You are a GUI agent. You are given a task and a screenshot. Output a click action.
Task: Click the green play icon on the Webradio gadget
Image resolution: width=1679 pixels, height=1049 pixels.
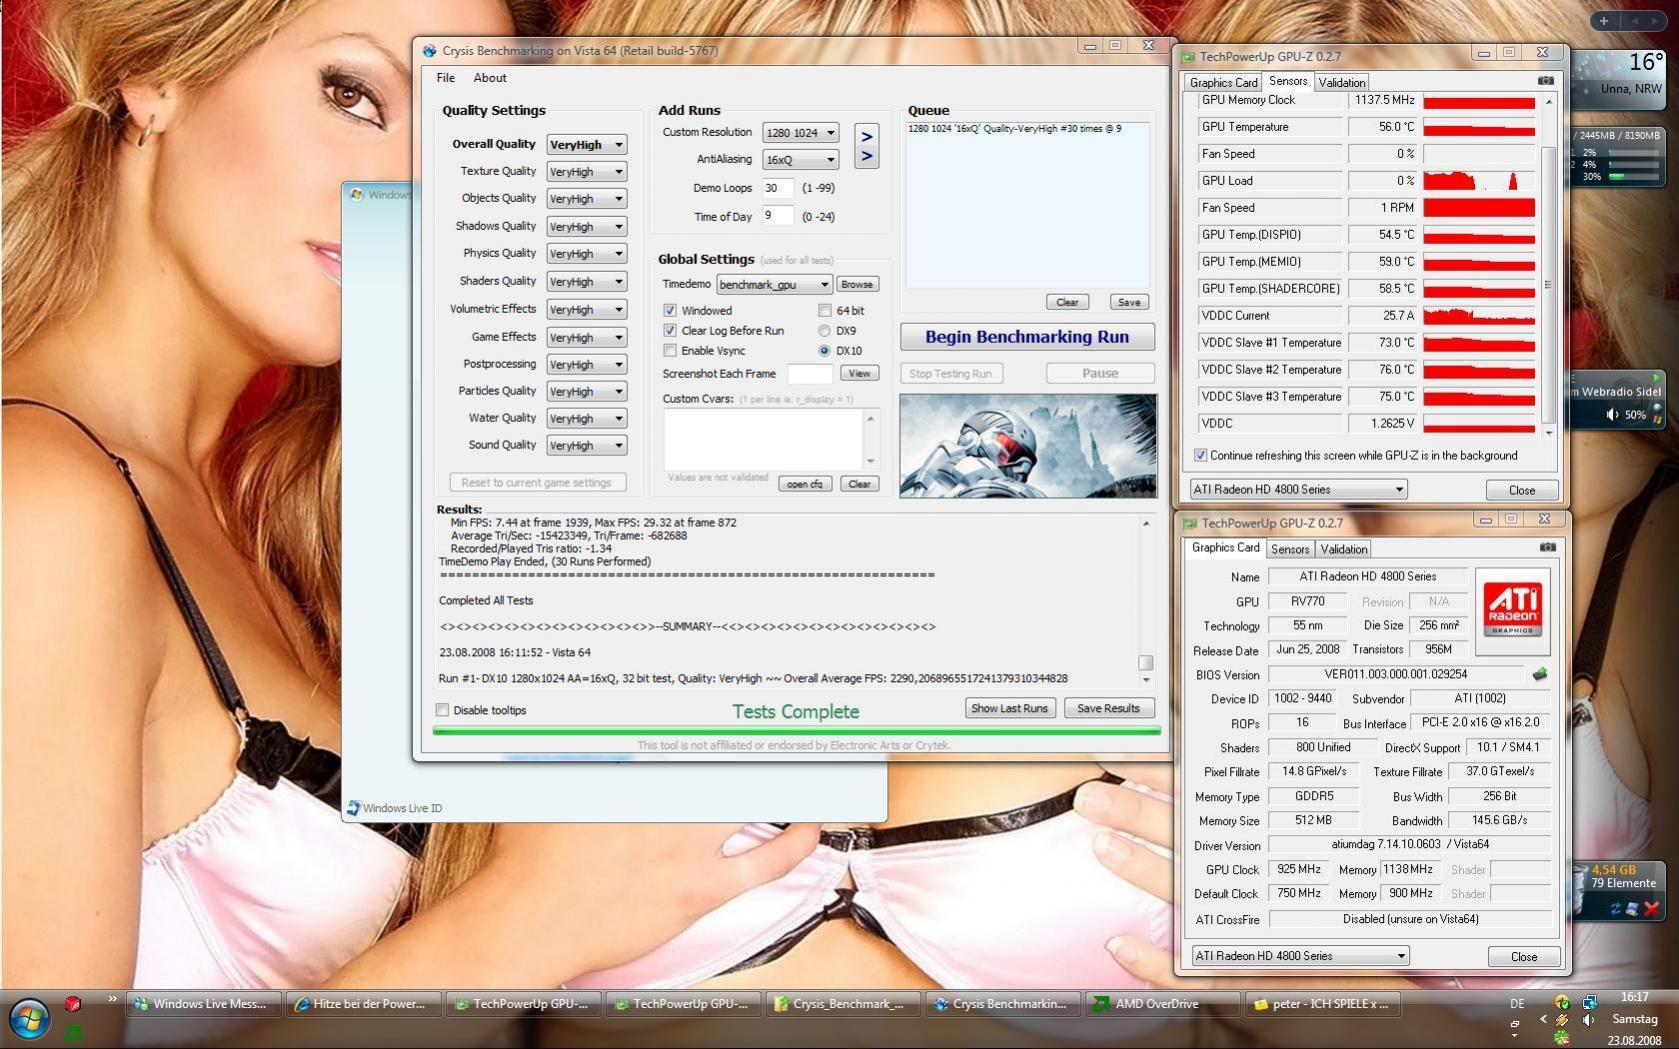pos(1657,378)
